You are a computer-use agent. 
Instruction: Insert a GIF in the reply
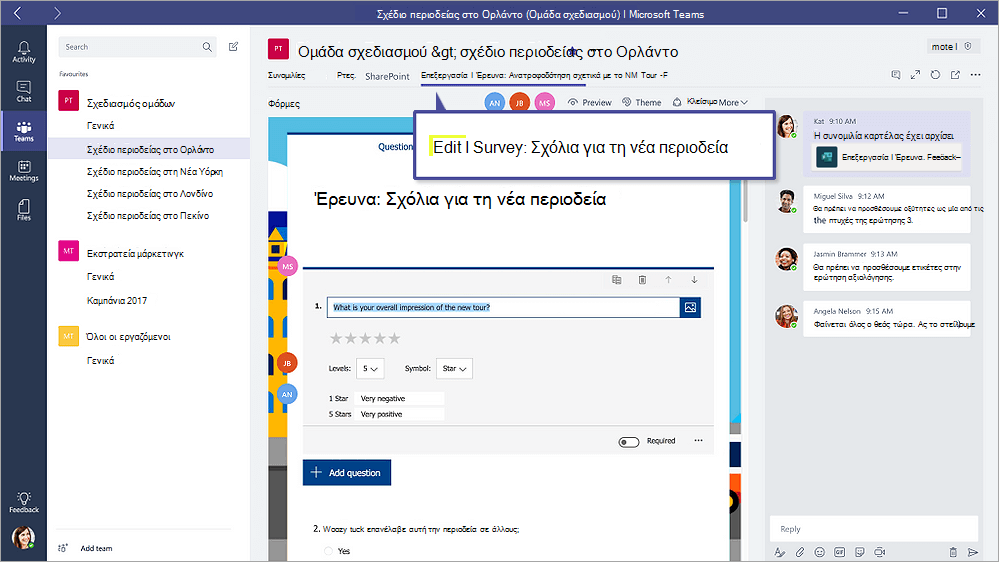click(840, 552)
